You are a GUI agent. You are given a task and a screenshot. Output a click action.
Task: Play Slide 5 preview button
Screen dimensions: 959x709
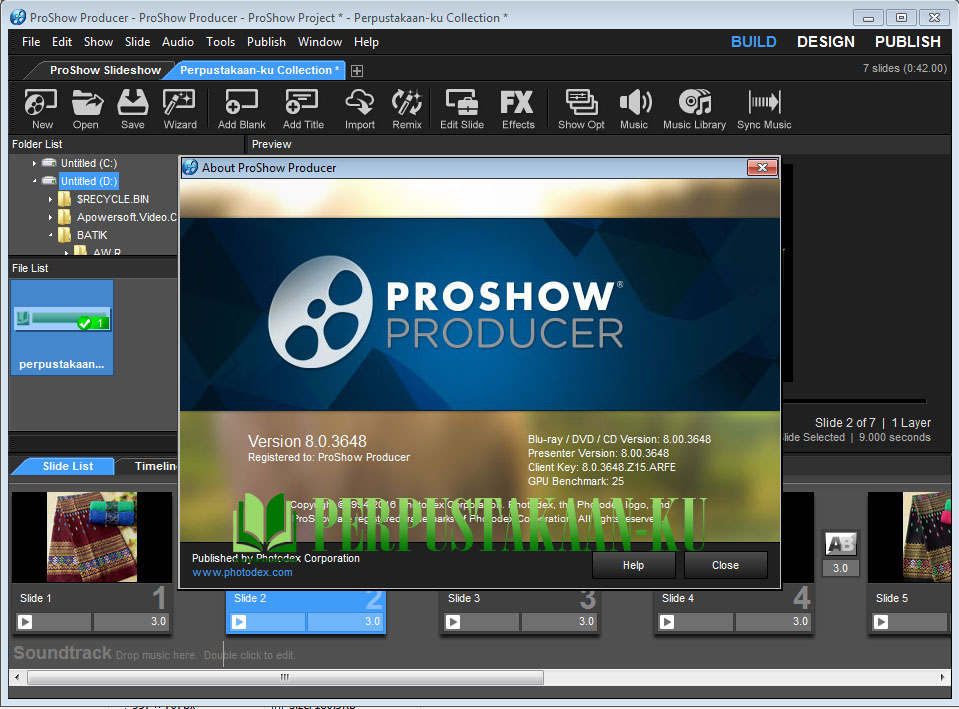click(x=881, y=622)
